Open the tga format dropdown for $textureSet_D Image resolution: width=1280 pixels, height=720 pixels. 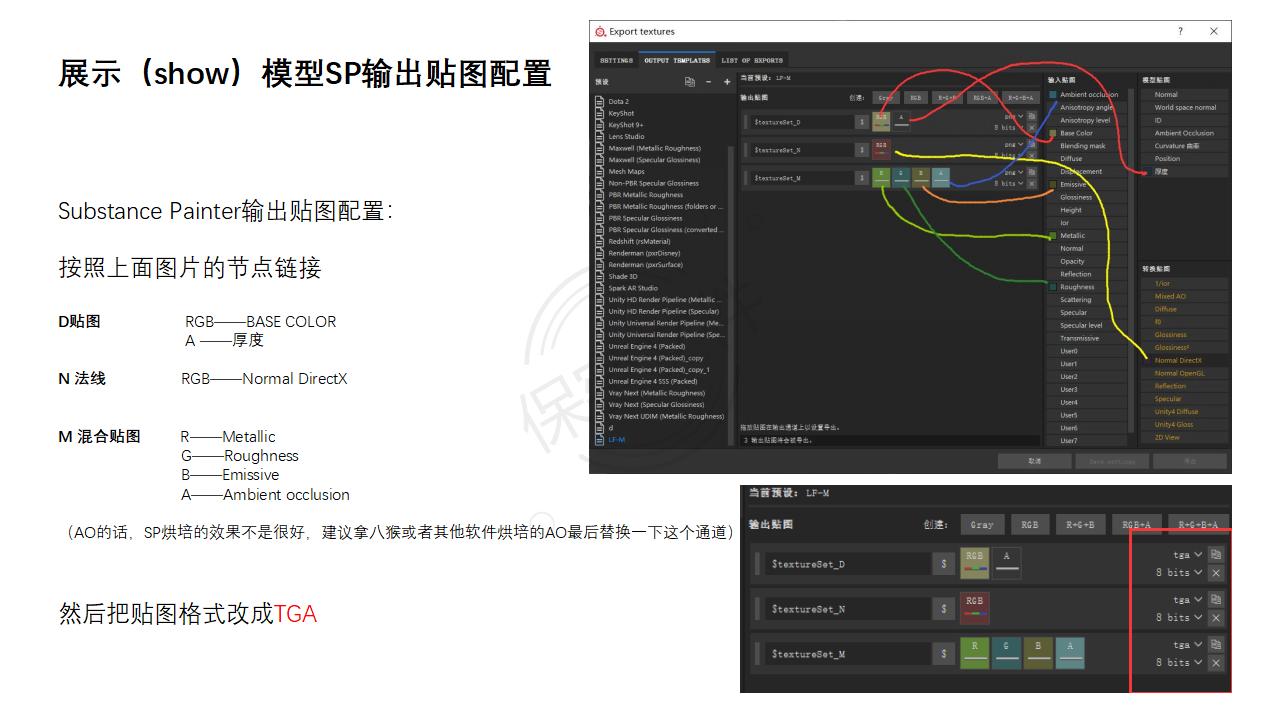(1187, 555)
